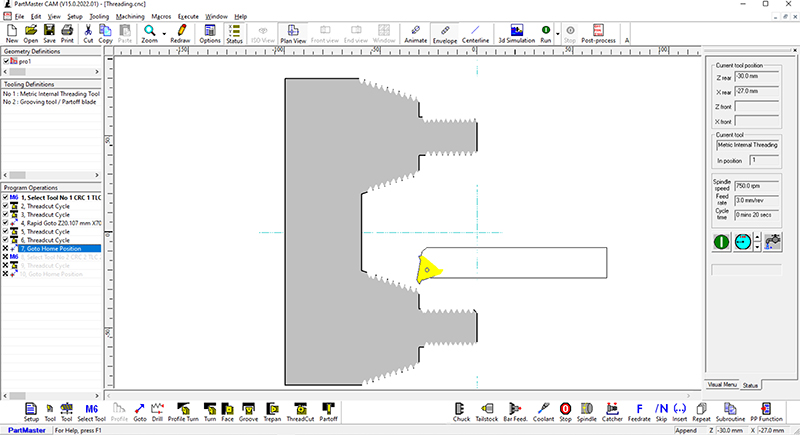
Task: Expand the Run dropdown arrow
Action: point(556,35)
